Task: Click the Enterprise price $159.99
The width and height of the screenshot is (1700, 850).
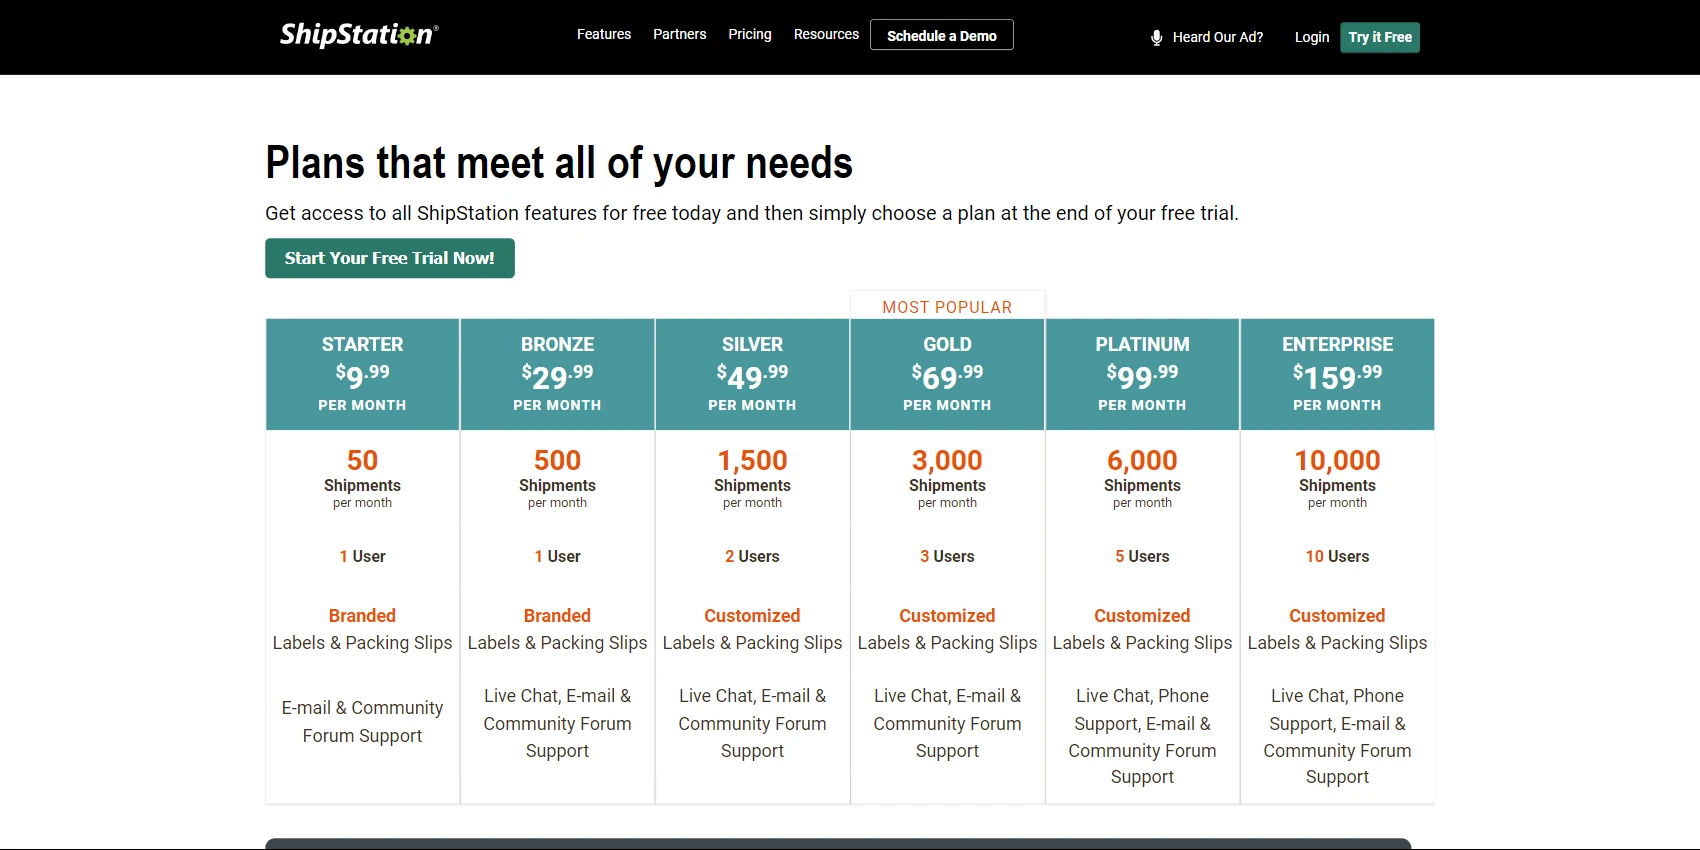Action: point(1337,376)
